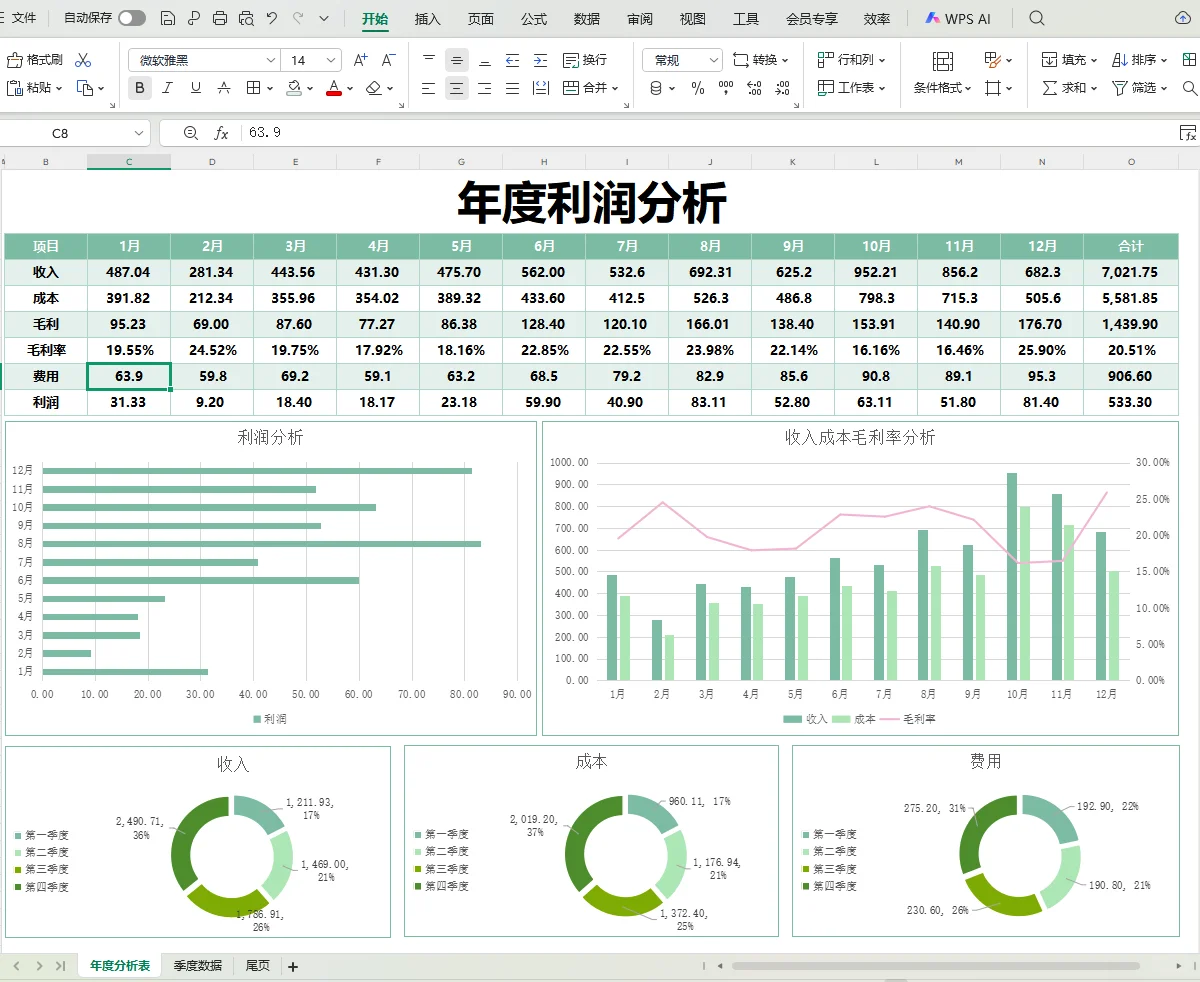The image size is (1200, 982).
Task: Decrease font size with A- icon
Action: click(x=389, y=60)
